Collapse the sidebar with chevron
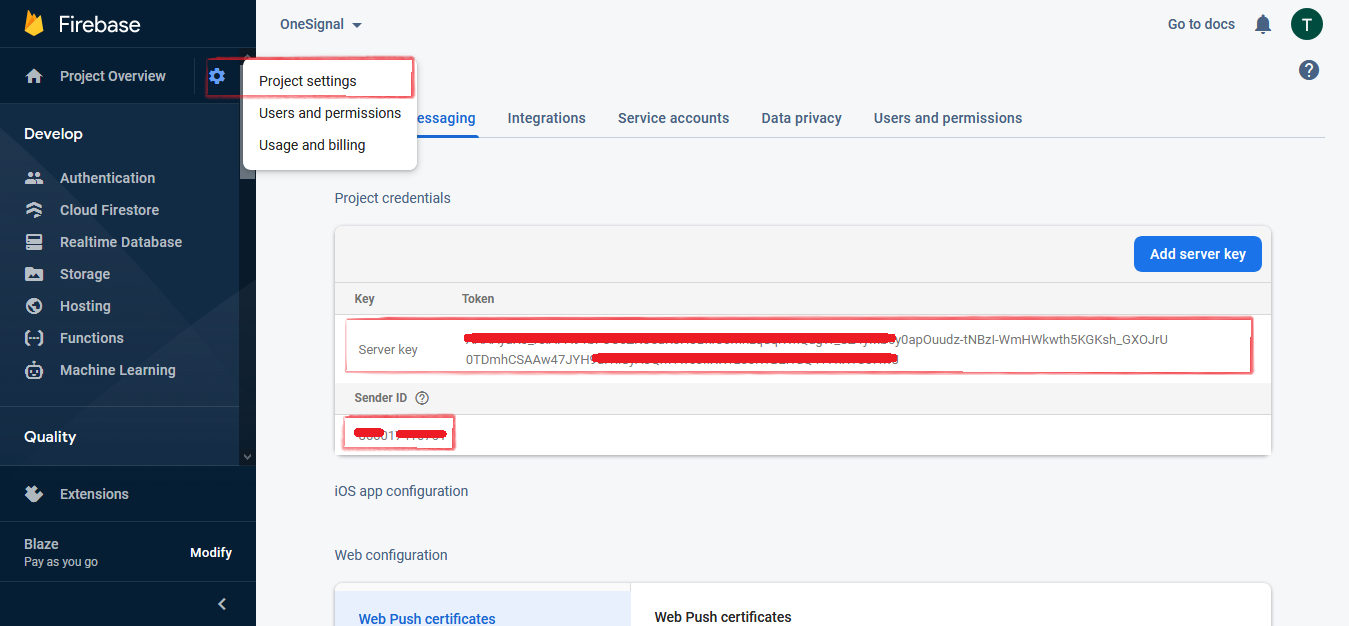This screenshot has width=1349, height=626. pos(222,604)
